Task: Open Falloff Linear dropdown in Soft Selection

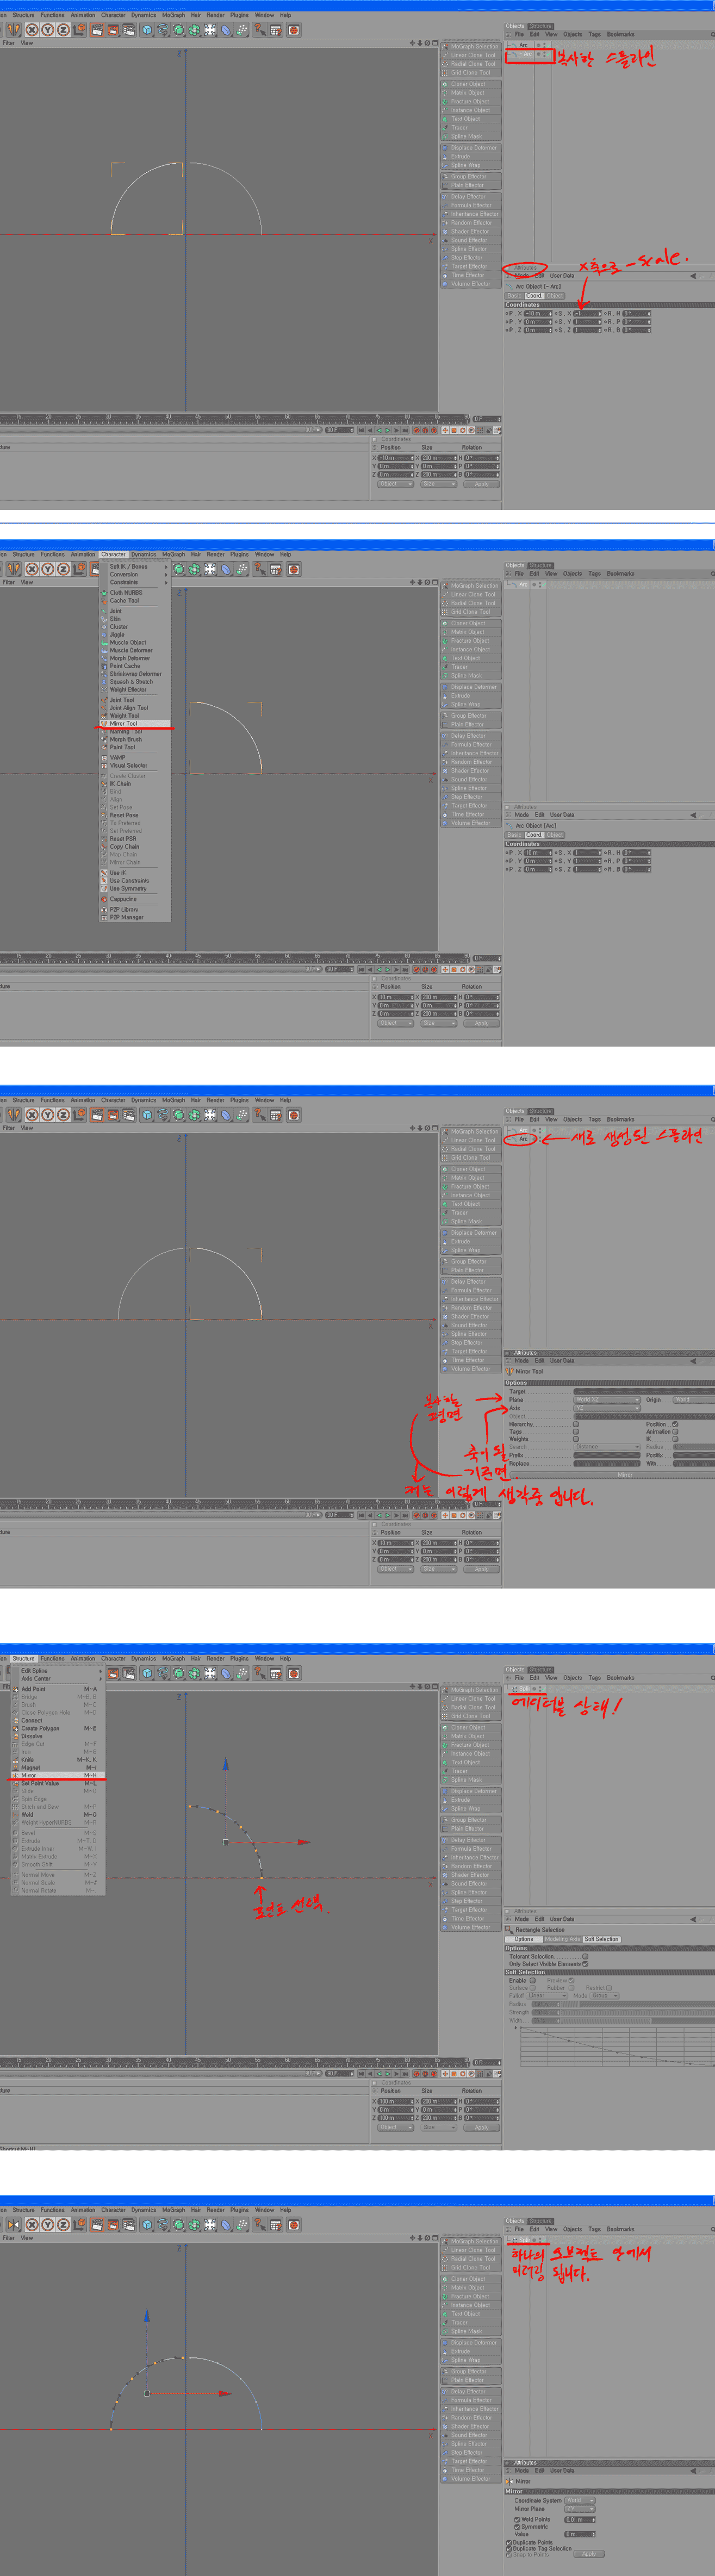Action: (548, 1995)
